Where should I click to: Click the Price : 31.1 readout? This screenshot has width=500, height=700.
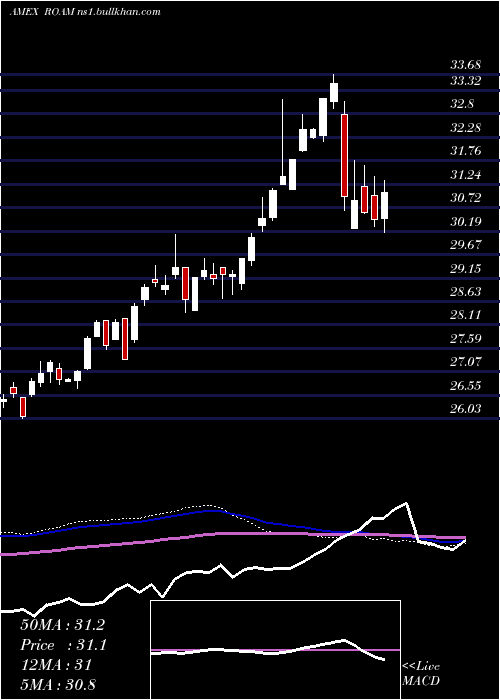pyautogui.click(x=62, y=645)
